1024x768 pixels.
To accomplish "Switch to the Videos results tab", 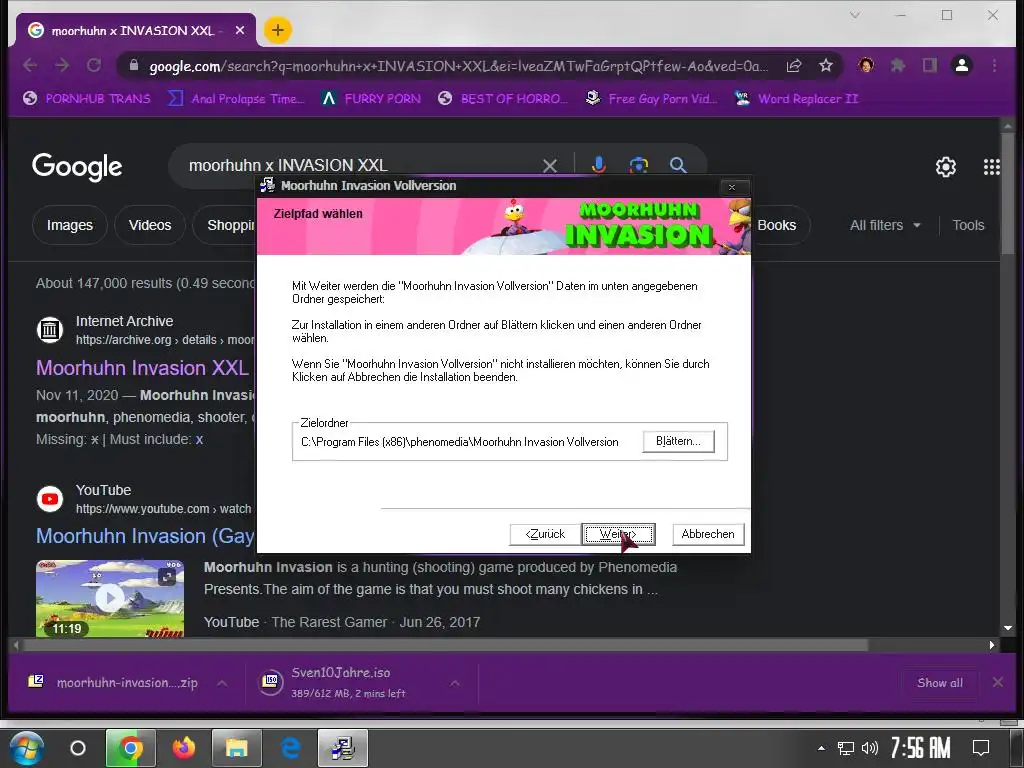I will (150, 225).
